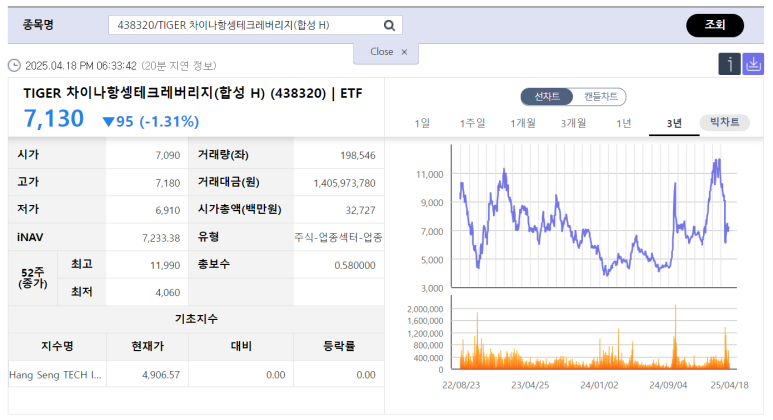Image resolution: width=773 pixels, height=420 pixels.
Task: Click the orange volume chart area
Action: point(594,333)
